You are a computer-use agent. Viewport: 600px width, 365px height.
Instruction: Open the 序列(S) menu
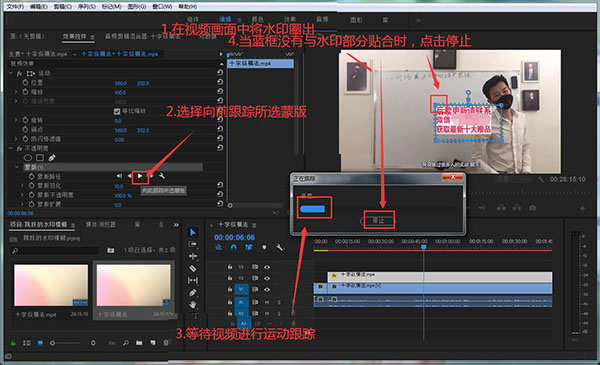[x=86, y=7]
